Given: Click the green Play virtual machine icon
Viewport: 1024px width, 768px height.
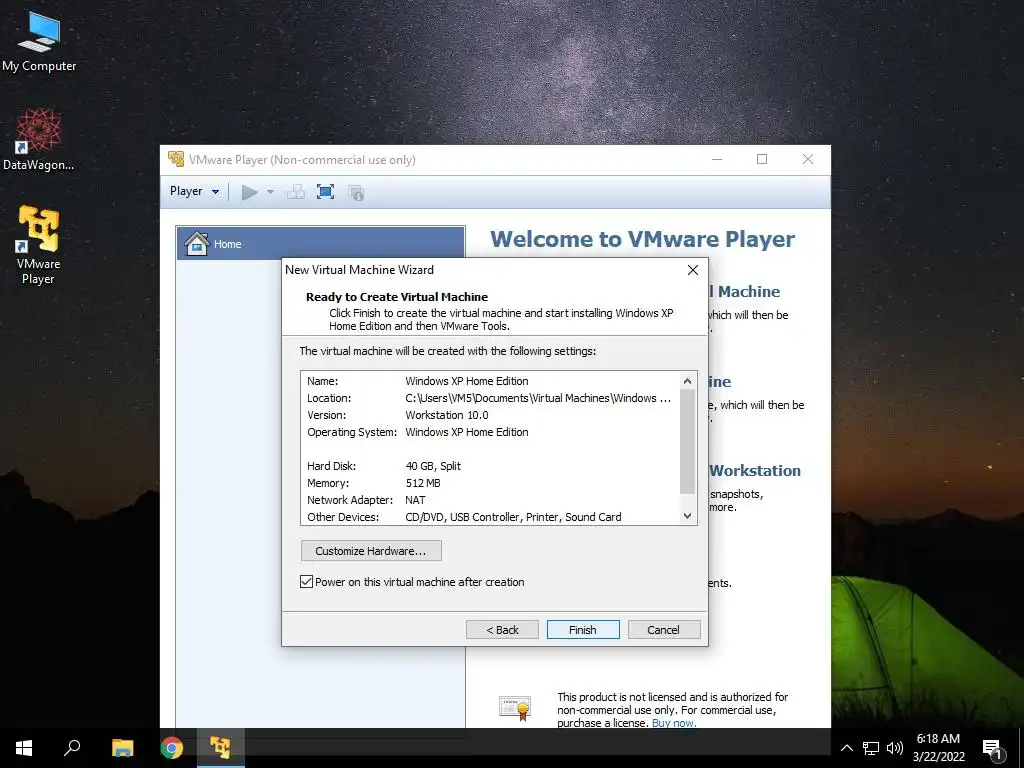Looking at the screenshot, I should [249, 192].
